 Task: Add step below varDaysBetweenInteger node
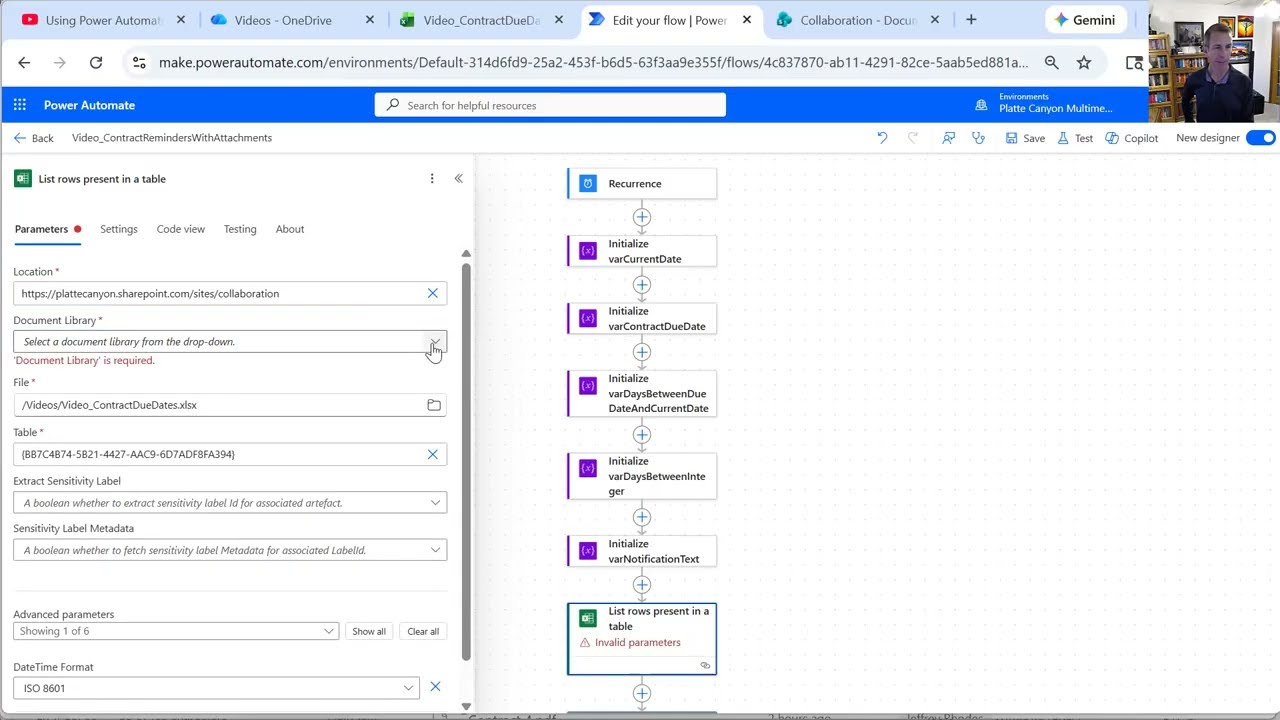tap(642, 517)
